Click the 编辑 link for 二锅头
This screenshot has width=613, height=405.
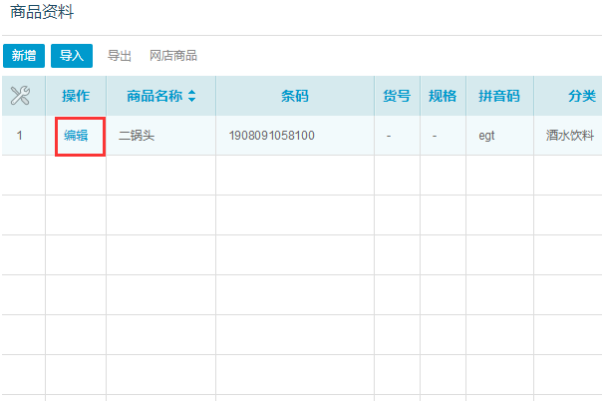click(77, 135)
